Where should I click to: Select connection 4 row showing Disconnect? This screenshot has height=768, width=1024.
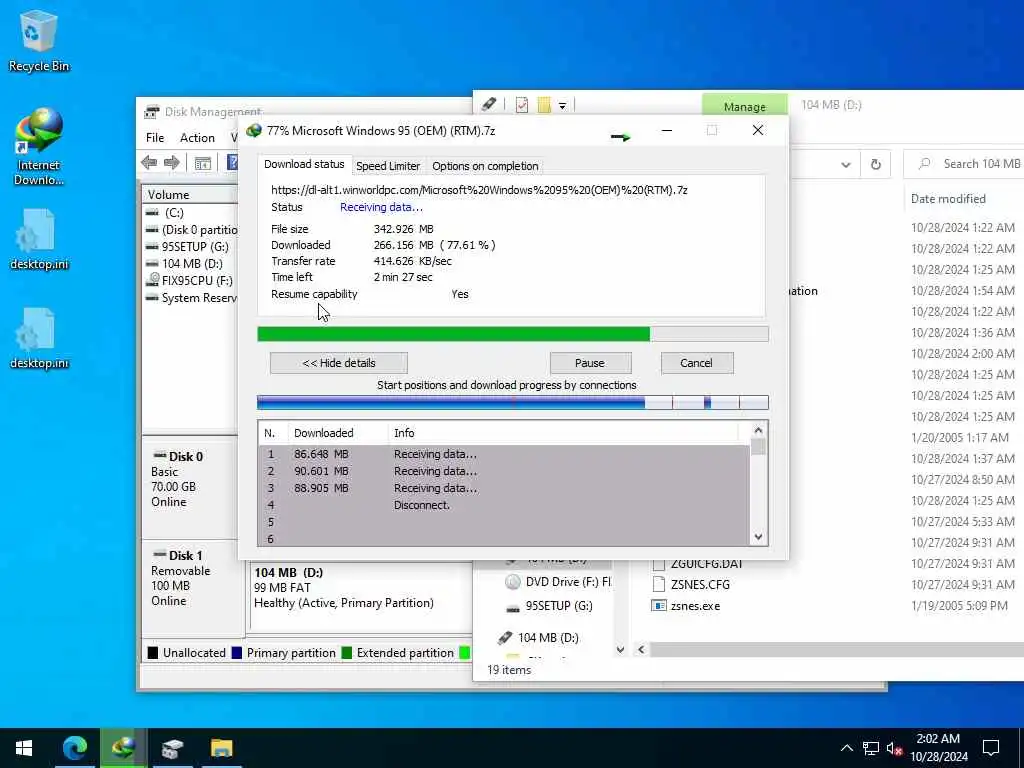[504, 505]
